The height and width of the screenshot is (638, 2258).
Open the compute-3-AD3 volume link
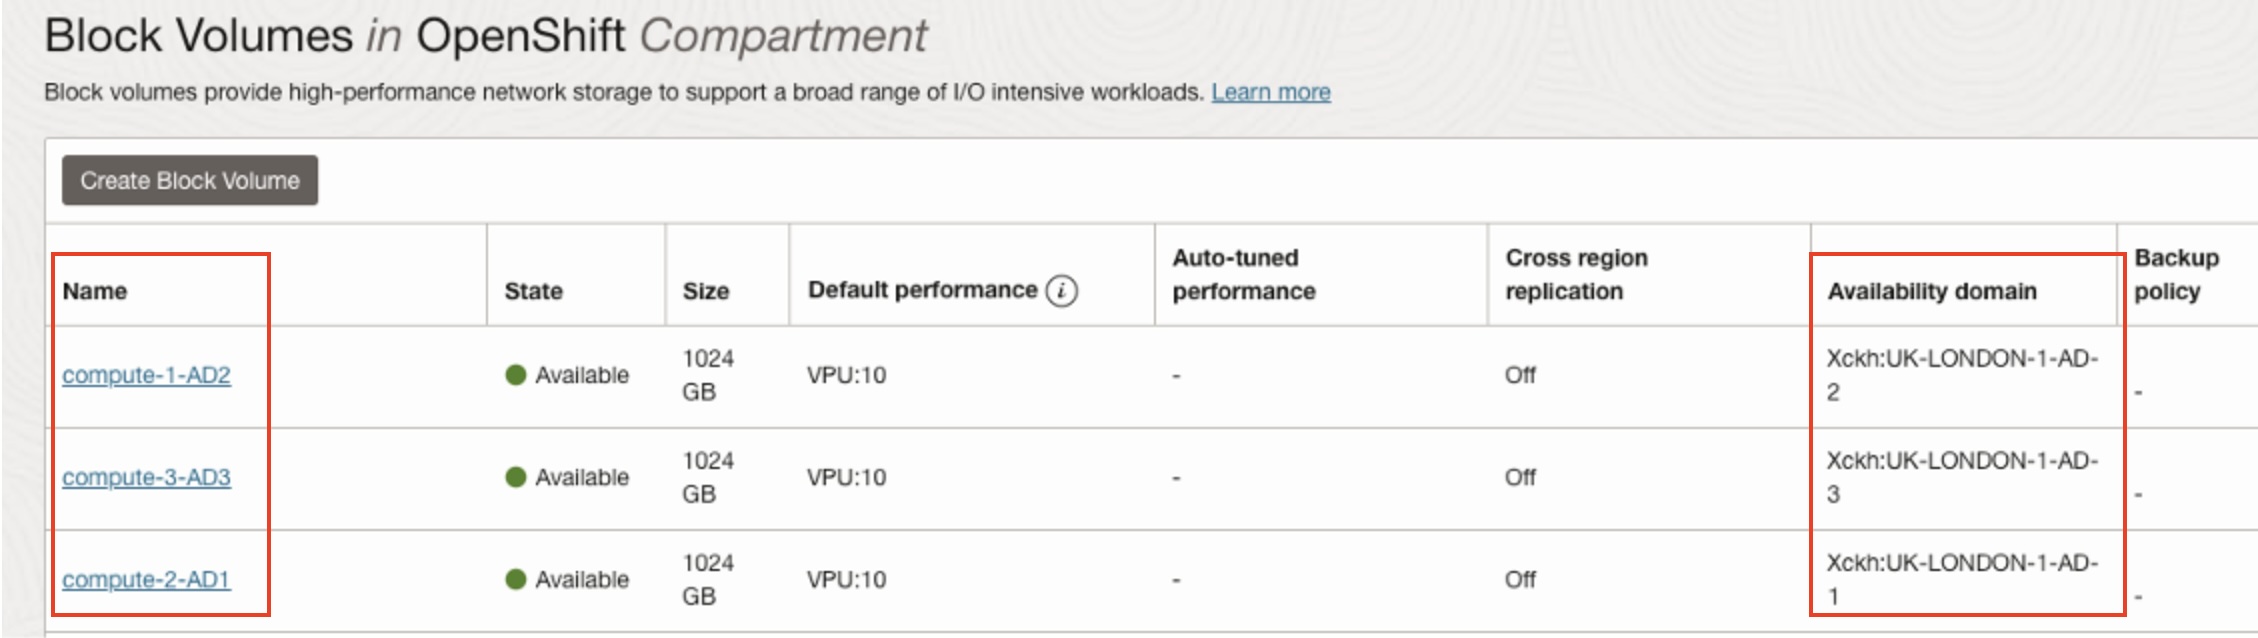pos(146,477)
